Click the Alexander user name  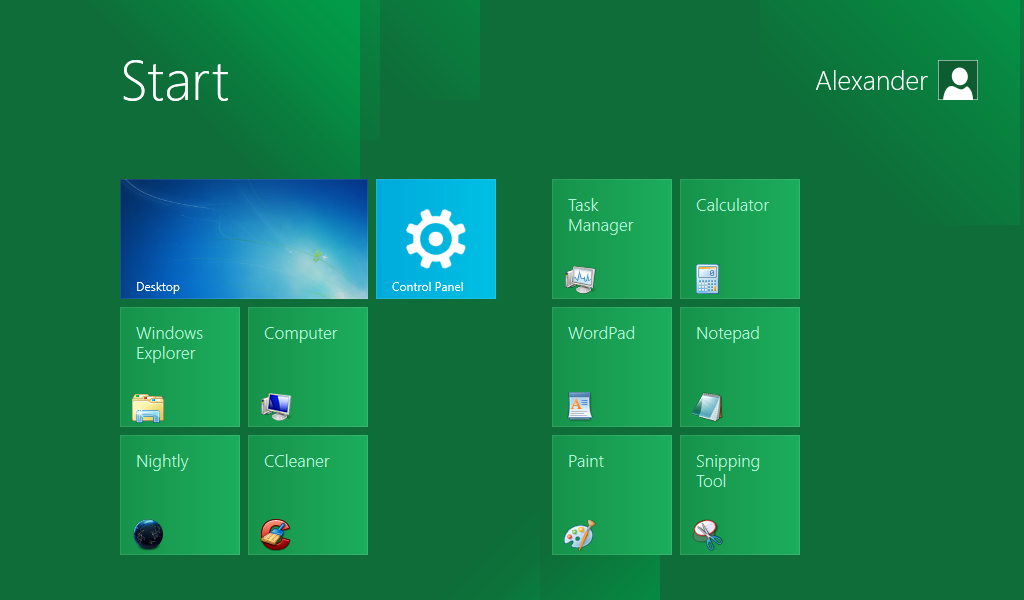pos(871,81)
